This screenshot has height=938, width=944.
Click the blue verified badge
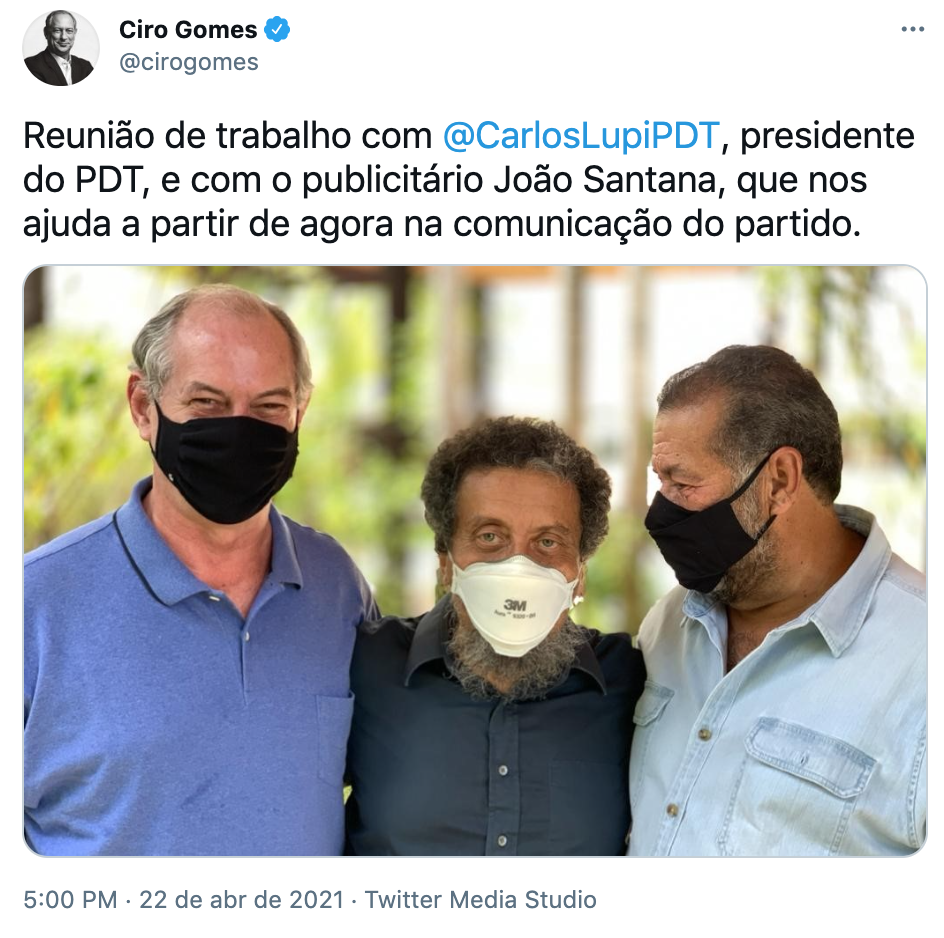click(278, 30)
